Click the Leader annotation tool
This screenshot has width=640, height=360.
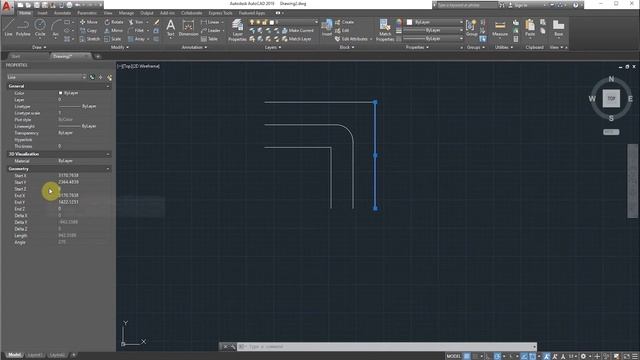coord(211,31)
